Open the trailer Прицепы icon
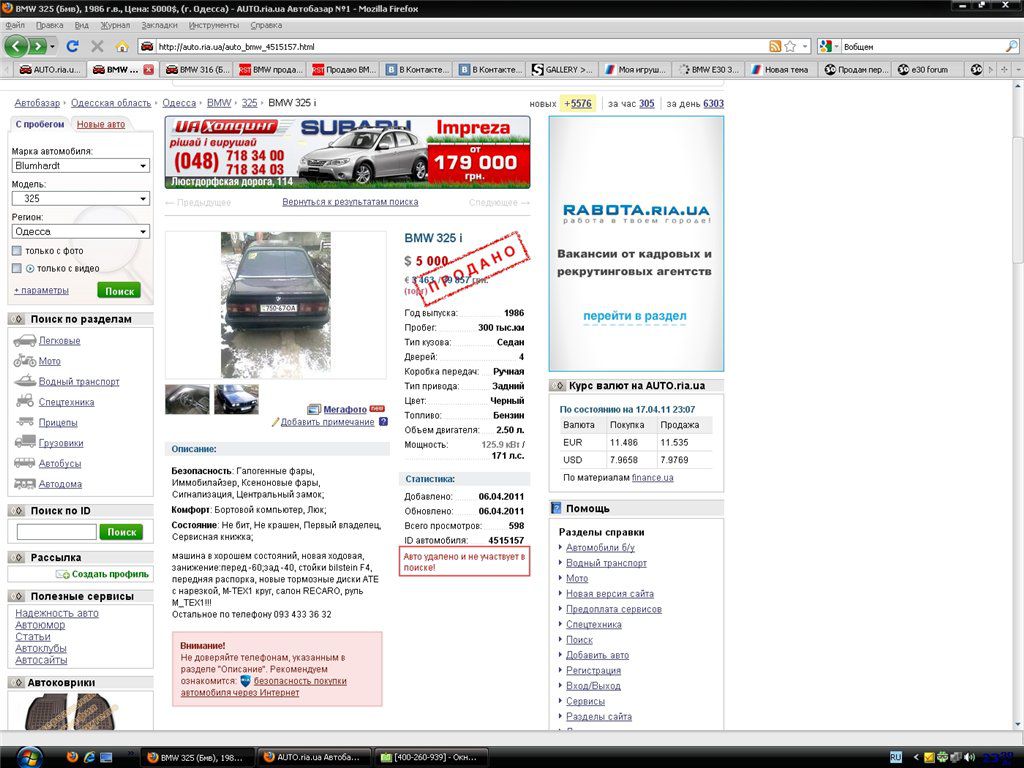 click(x=25, y=422)
